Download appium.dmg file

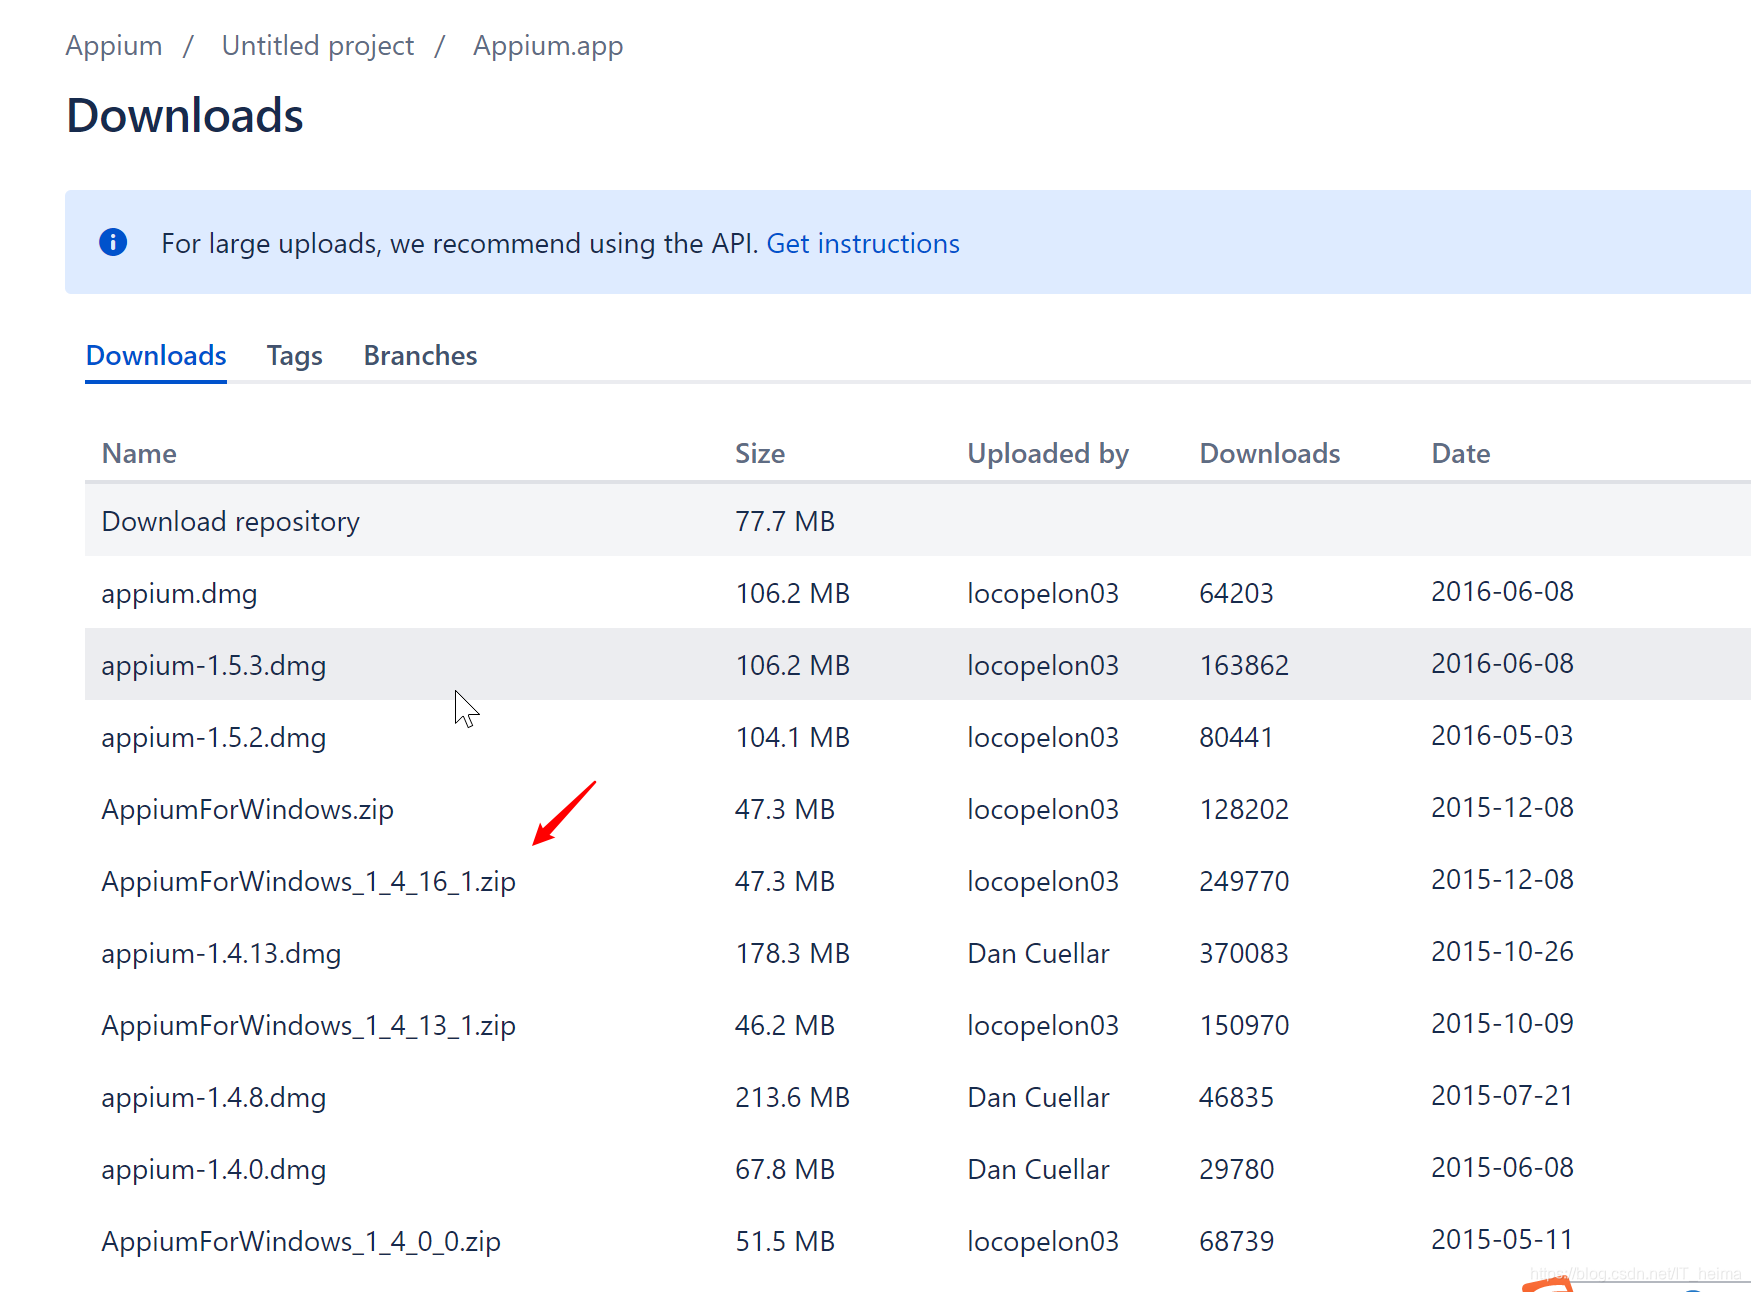point(179,594)
